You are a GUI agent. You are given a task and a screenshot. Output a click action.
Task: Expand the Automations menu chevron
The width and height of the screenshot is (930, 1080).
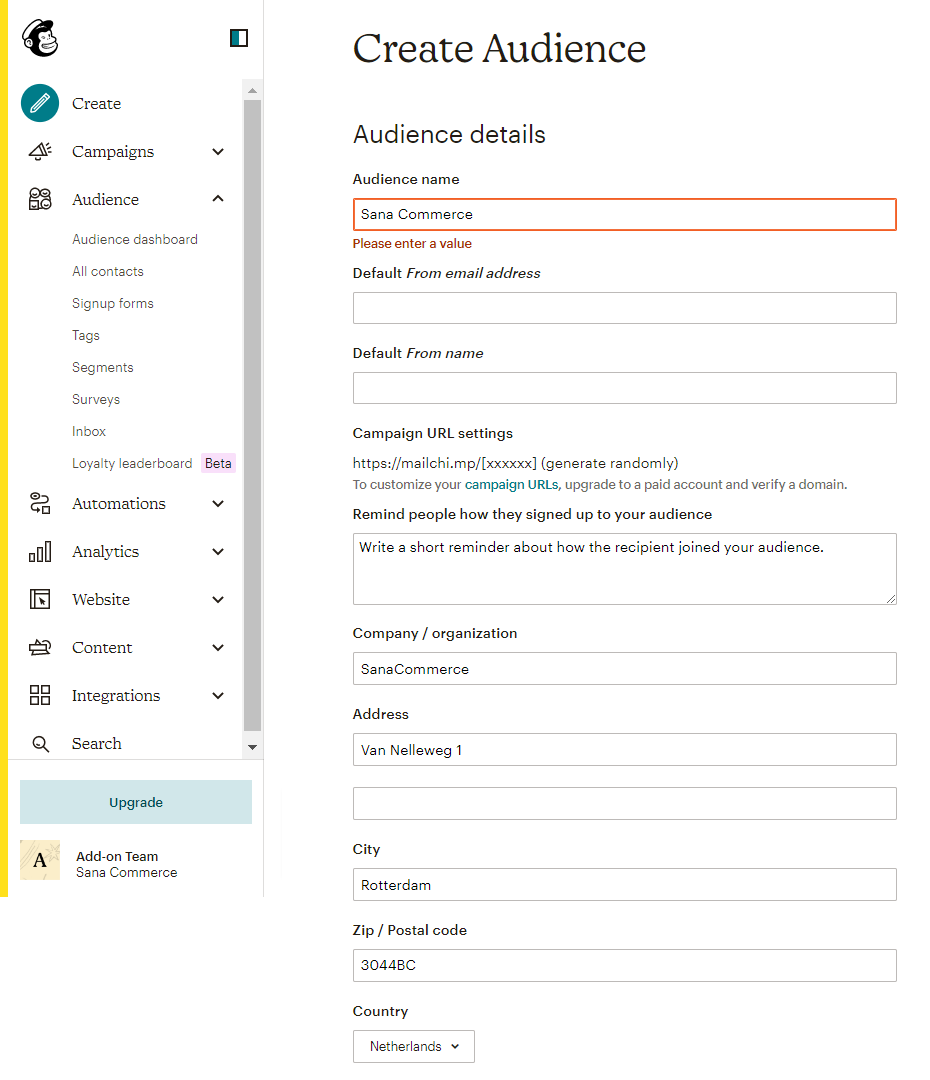click(x=218, y=503)
